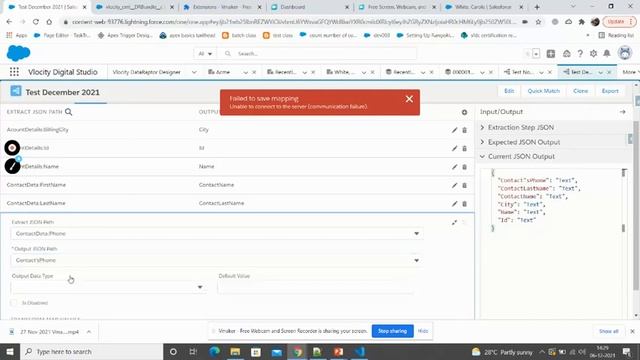640x360 pixels.
Task: Switch to the Free Screen, Webcam browser tab
Action: tap(396, 7)
